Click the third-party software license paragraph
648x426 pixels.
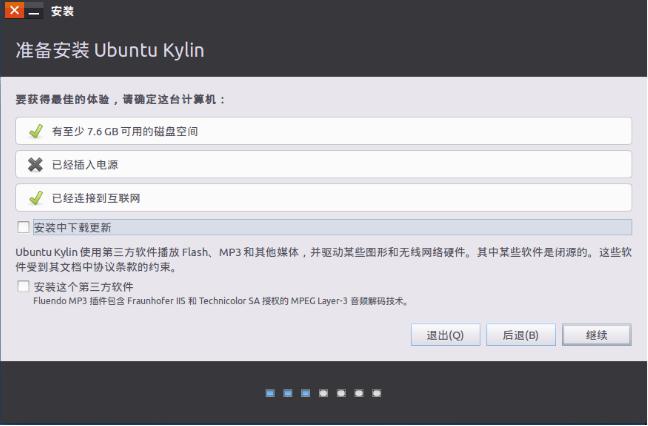324,259
